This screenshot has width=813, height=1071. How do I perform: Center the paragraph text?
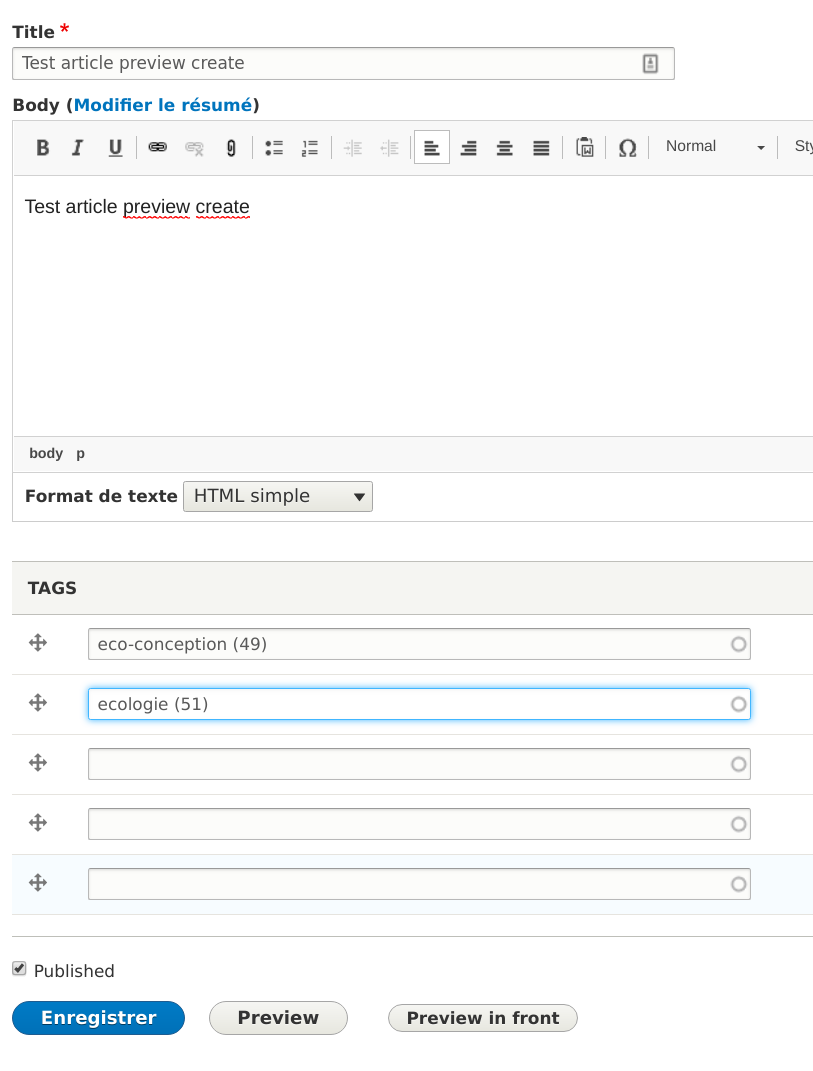coord(504,147)
